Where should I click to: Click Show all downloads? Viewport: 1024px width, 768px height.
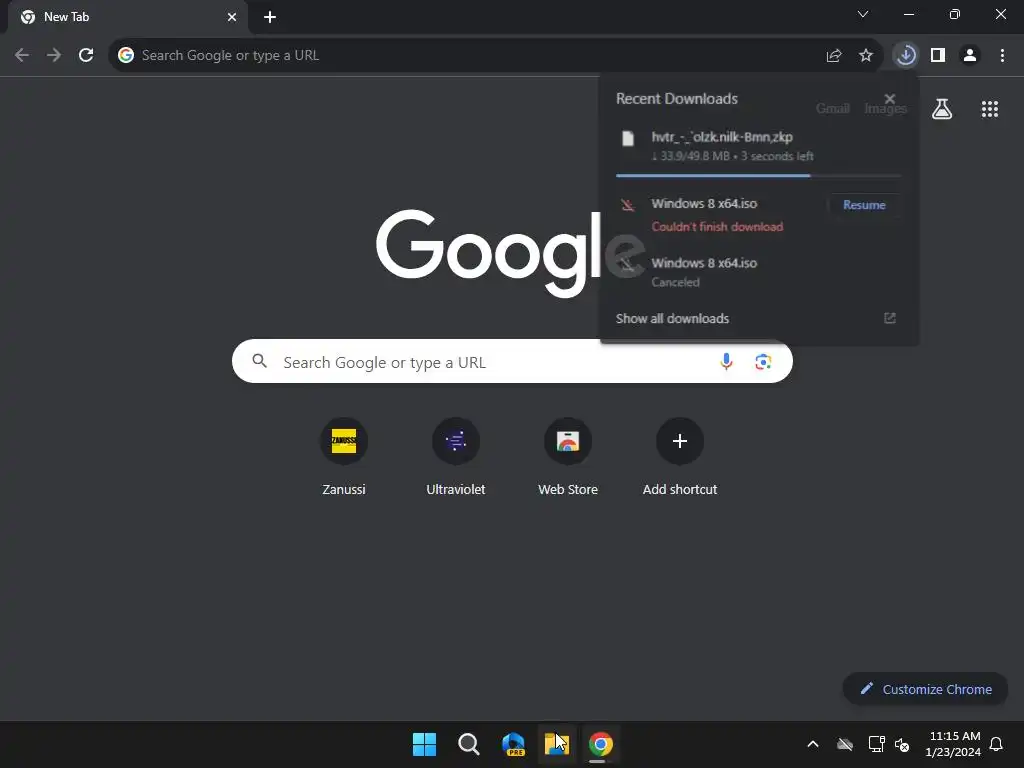[672, 319]
